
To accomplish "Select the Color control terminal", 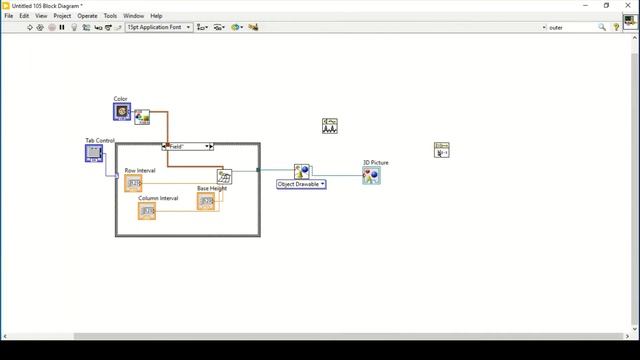I will click(x=122, y=111).
